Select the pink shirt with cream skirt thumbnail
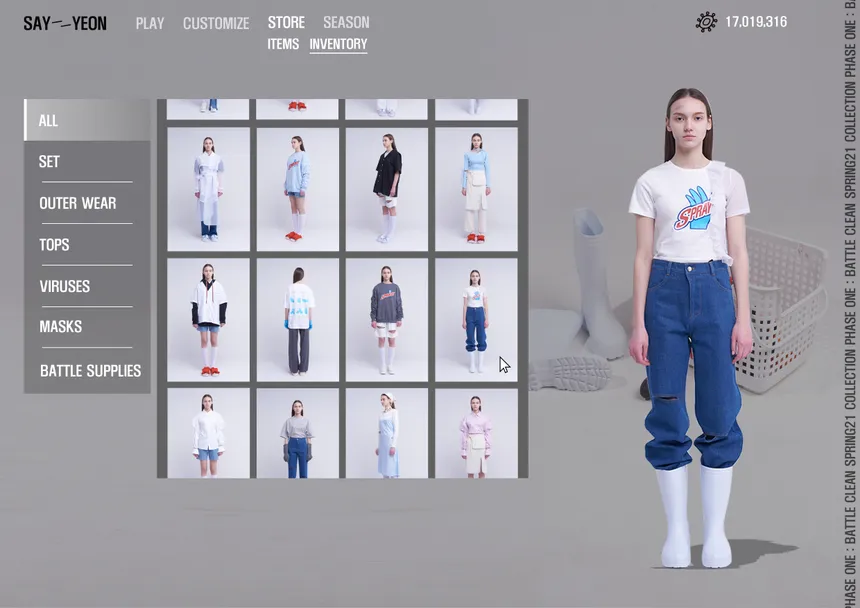This screenshot has height=608, width=860. [476, 433]
